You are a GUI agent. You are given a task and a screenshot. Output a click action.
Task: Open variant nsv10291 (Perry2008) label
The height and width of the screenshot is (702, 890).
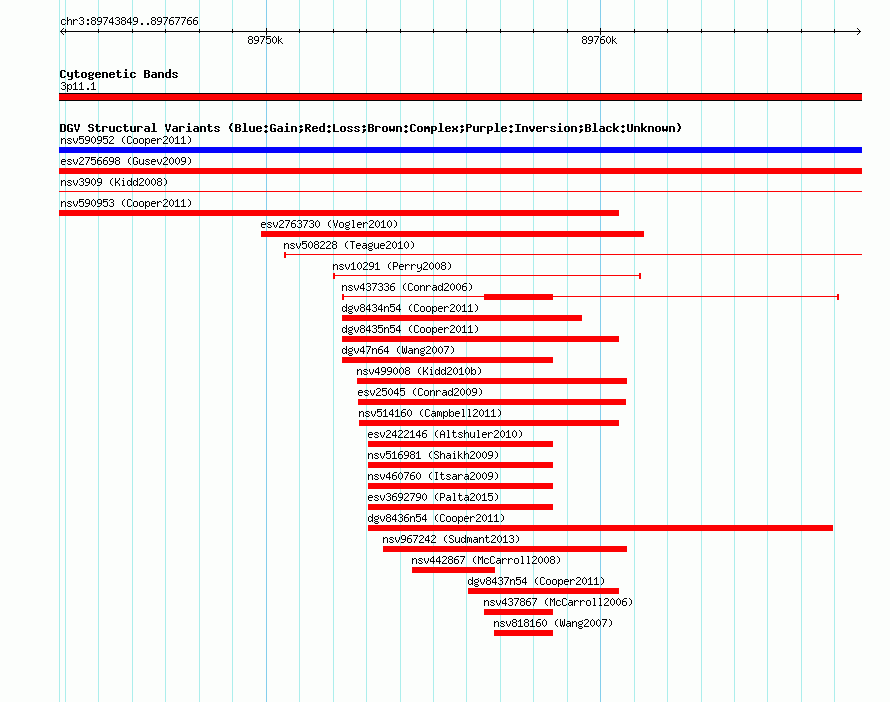tap(392, 266)
